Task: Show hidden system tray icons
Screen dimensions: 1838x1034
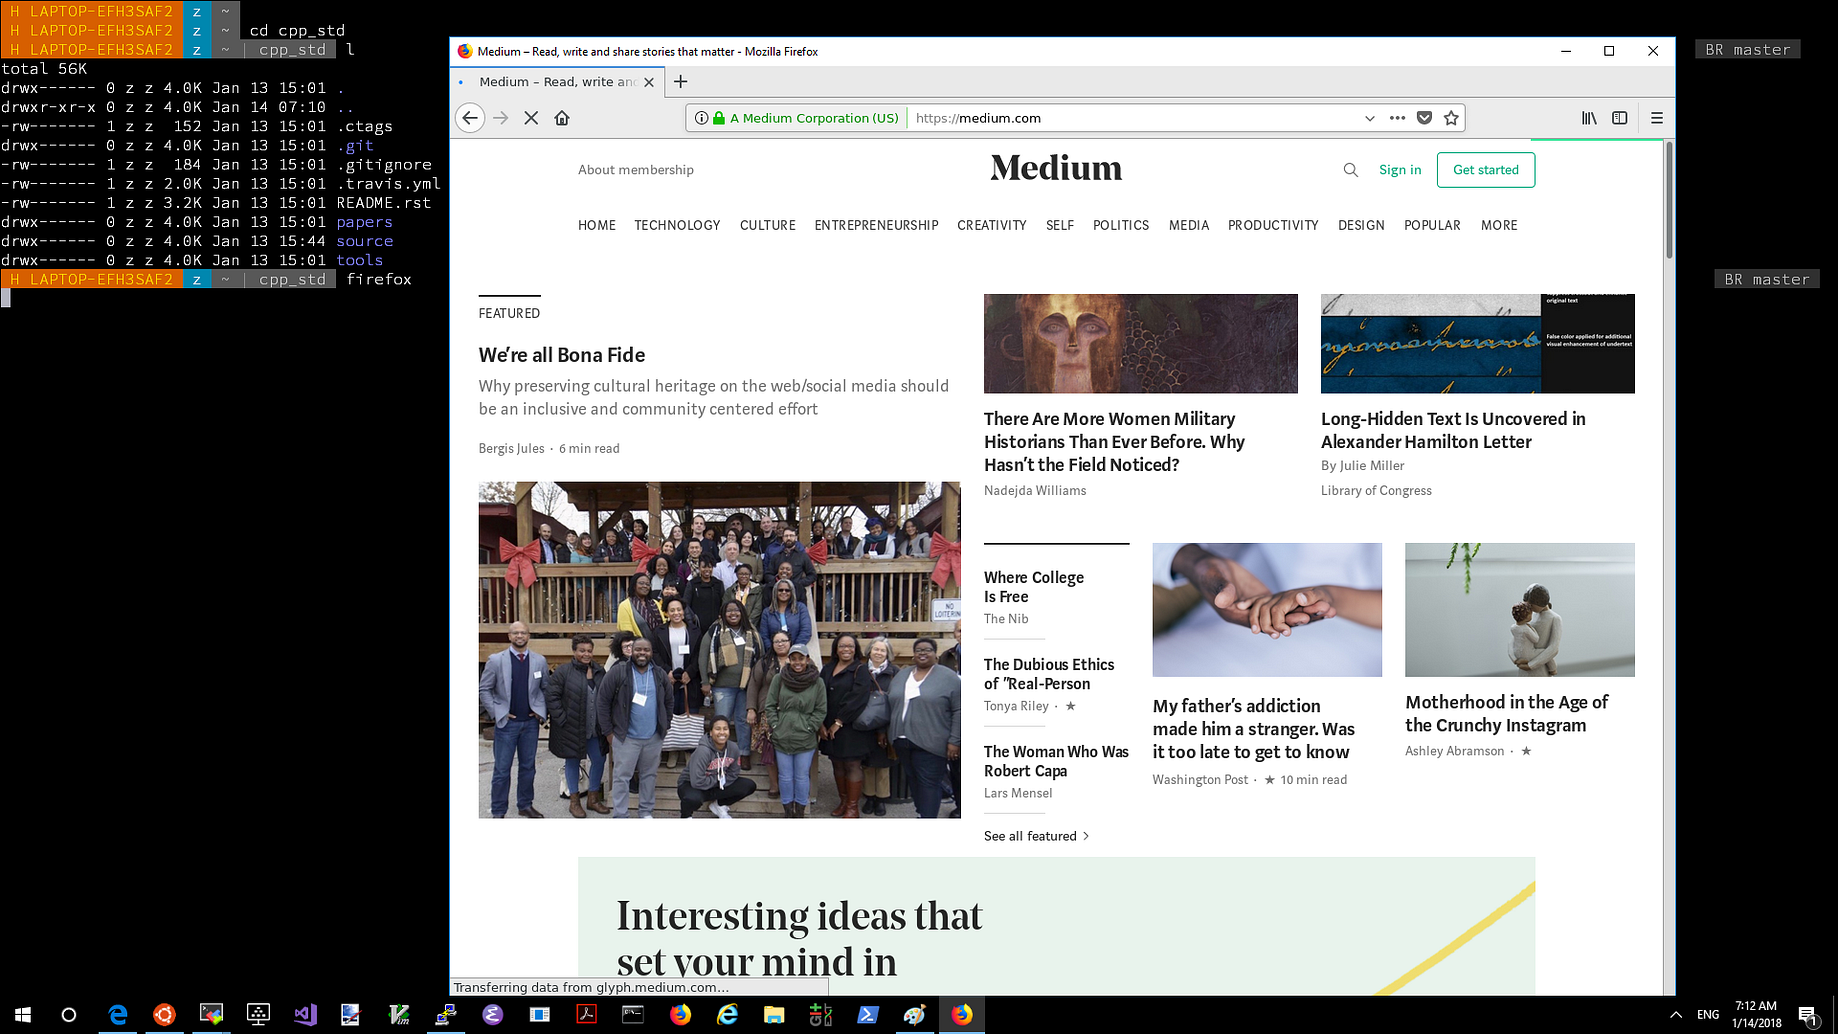Action: (1676, 1015)
